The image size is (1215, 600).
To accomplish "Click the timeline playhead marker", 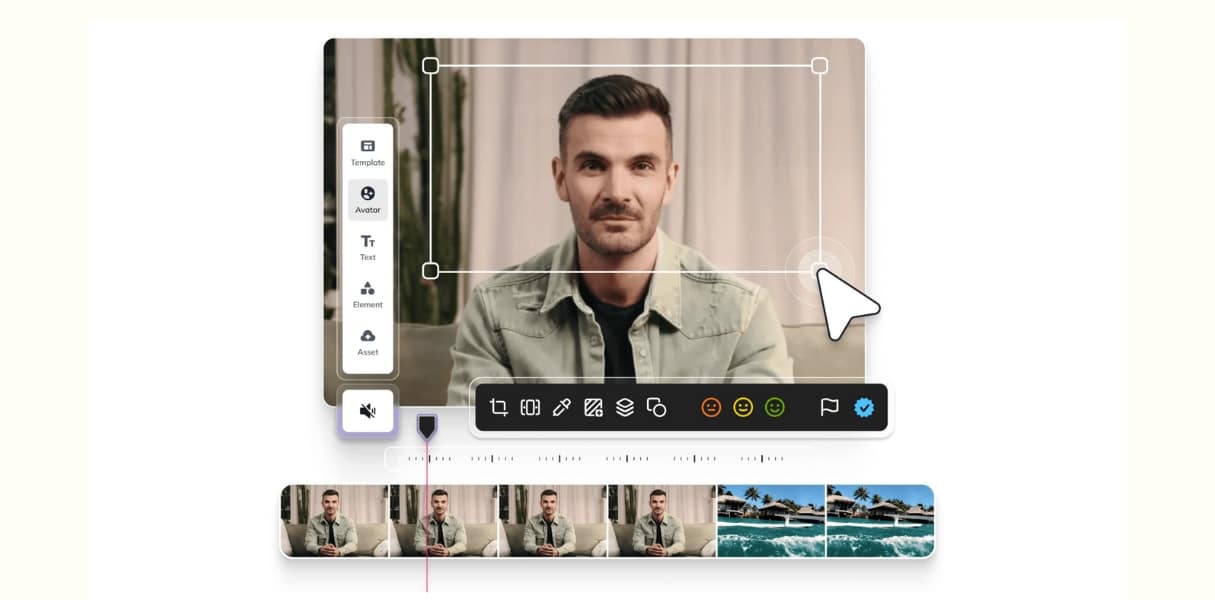I will (x=427, y=427).
